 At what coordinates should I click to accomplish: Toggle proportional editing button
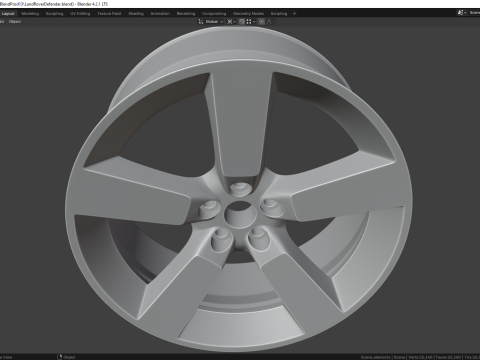262,22
